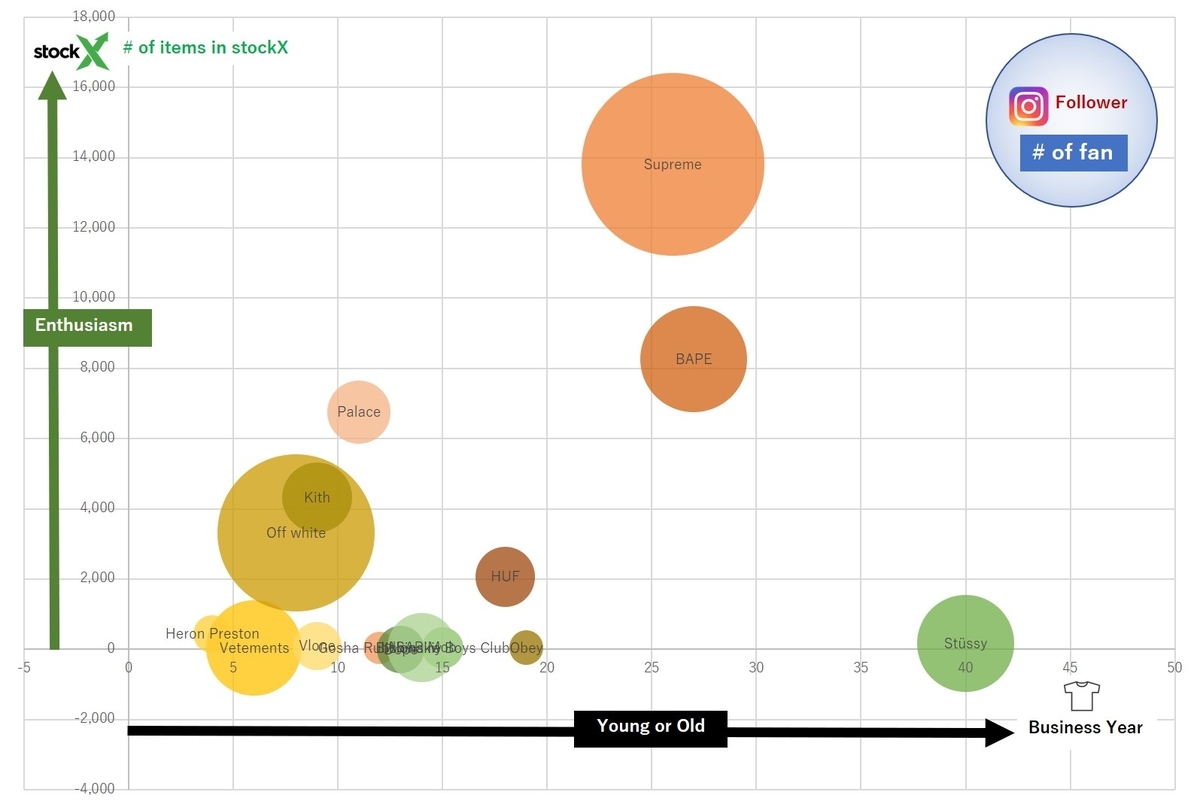The width and height of the screenshot is (1200, 807).
Task: Click the 12,000 y-axis tick label
Action: click(95, 227)
